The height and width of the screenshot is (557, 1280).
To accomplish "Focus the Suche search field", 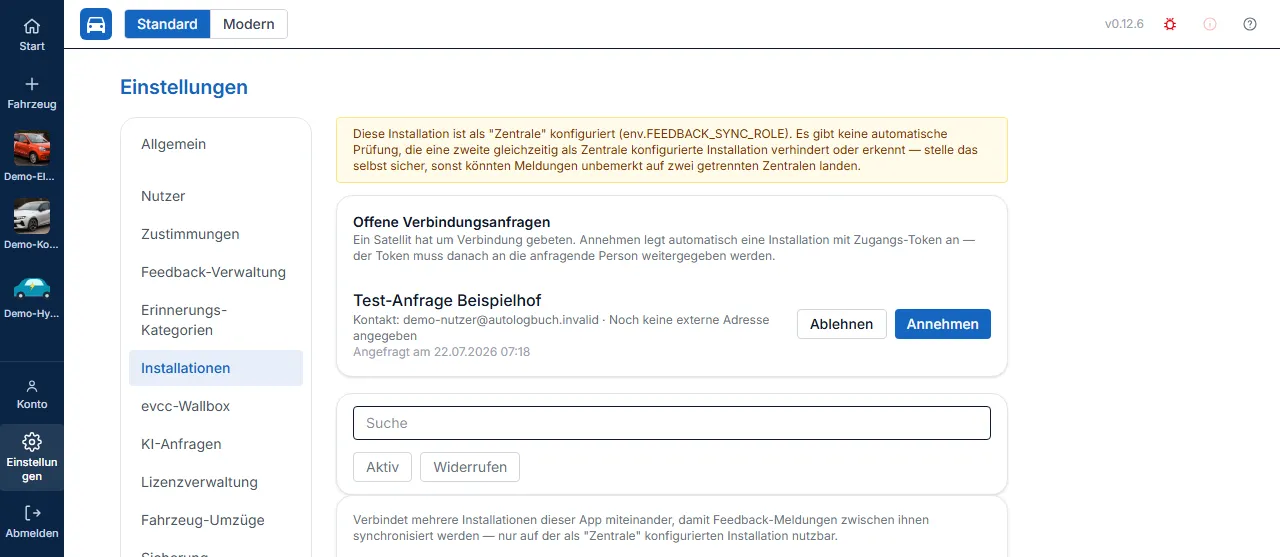I will click(672, 423).
